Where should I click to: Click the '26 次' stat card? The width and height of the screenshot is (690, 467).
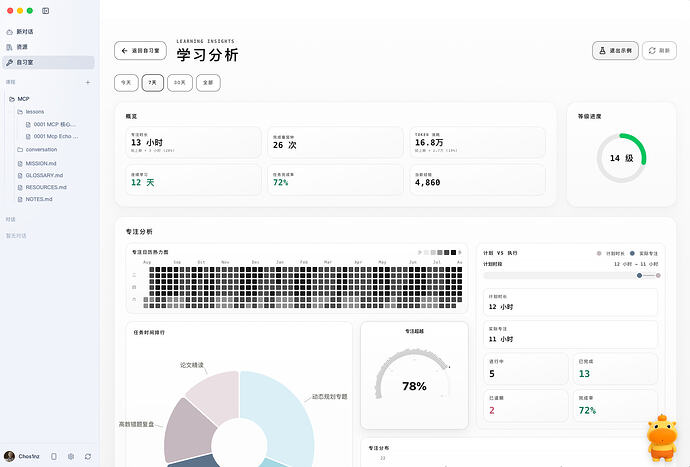[335, 142]
